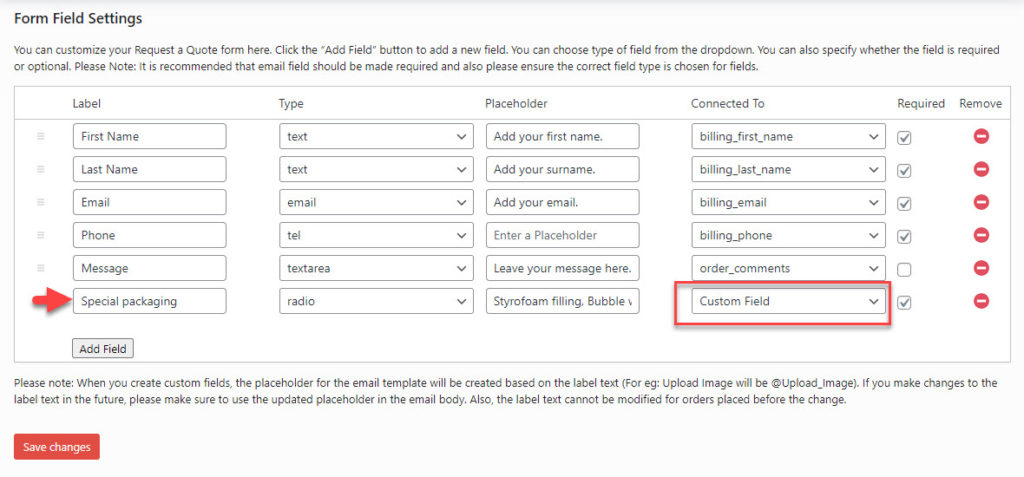Remove the Special packaging field row

point(981,301)
